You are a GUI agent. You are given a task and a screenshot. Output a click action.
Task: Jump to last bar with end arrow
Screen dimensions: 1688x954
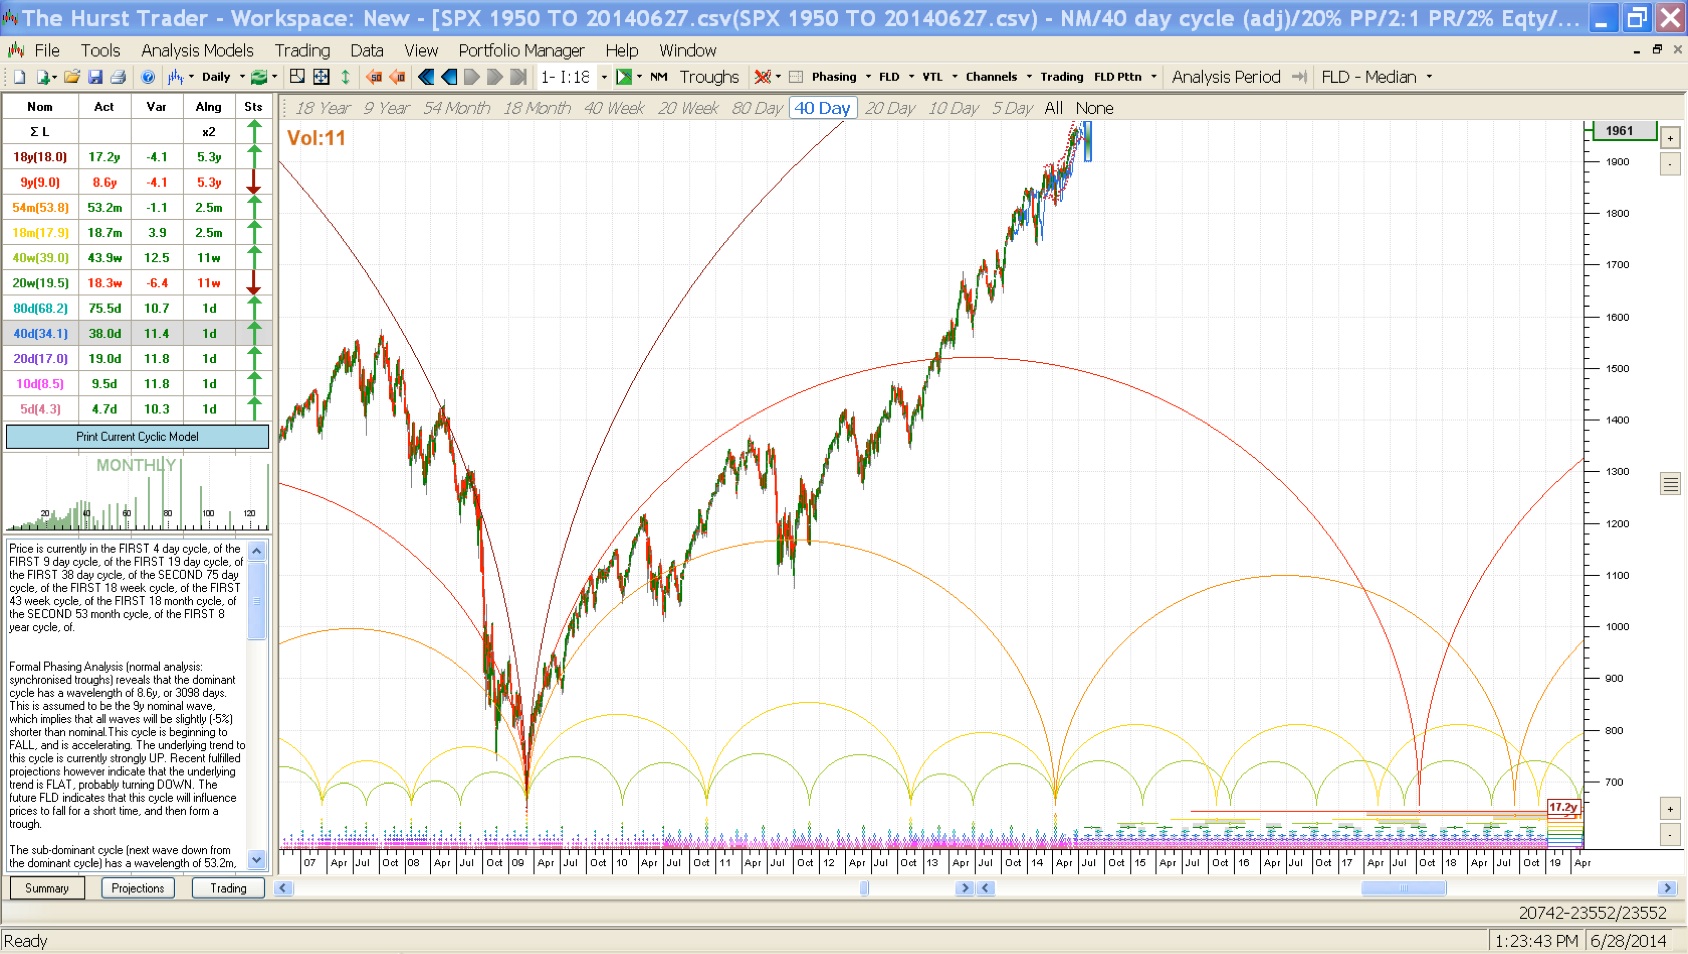pos(518,77)
